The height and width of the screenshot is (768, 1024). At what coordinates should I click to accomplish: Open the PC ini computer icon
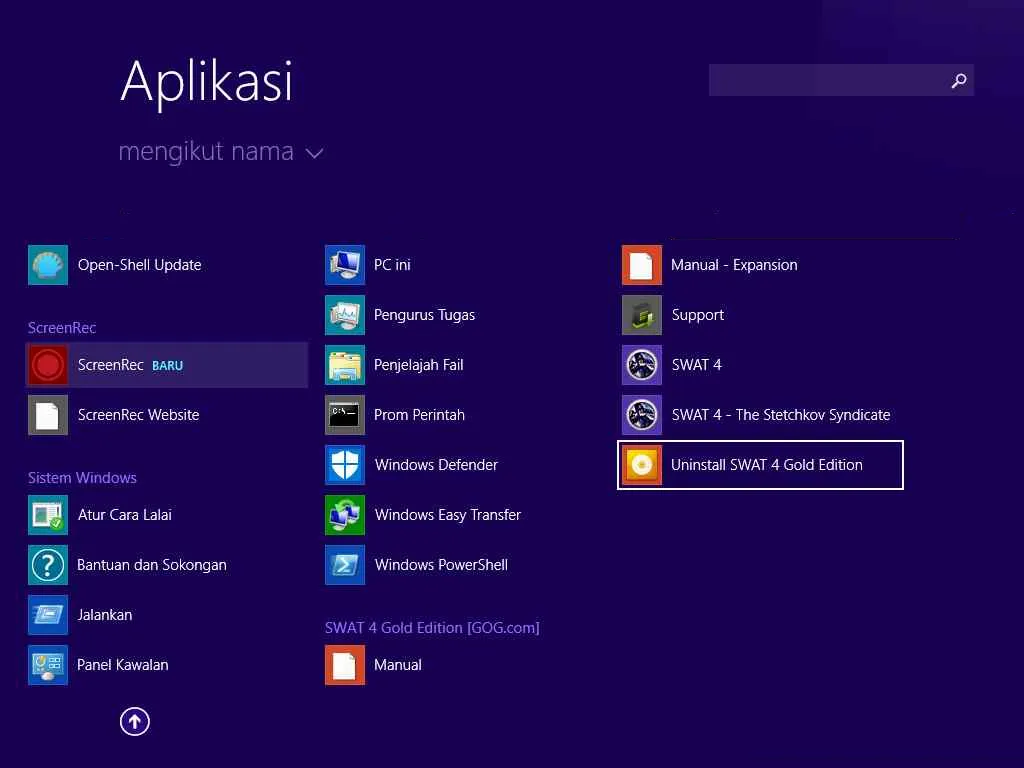345,264
